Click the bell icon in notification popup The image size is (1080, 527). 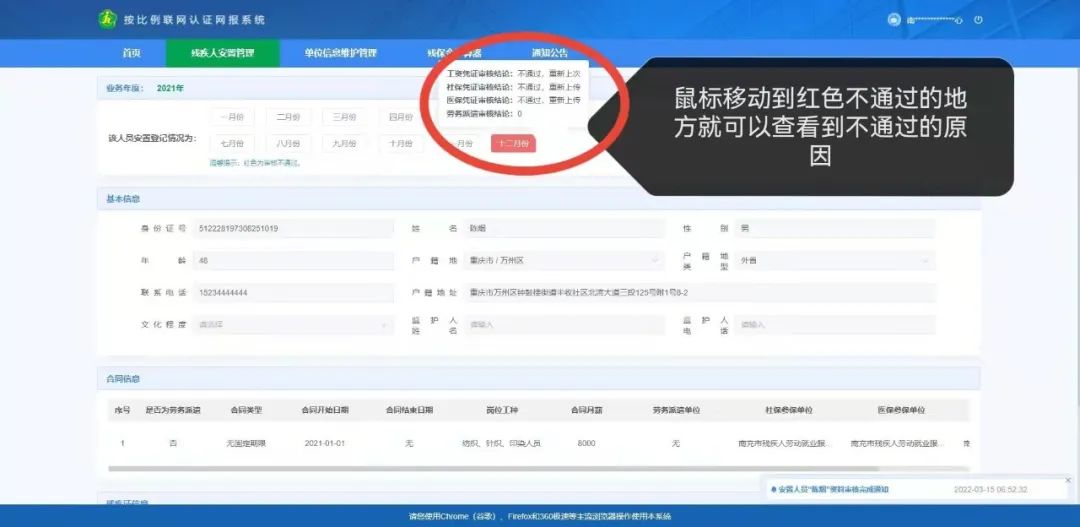point(771,489)
